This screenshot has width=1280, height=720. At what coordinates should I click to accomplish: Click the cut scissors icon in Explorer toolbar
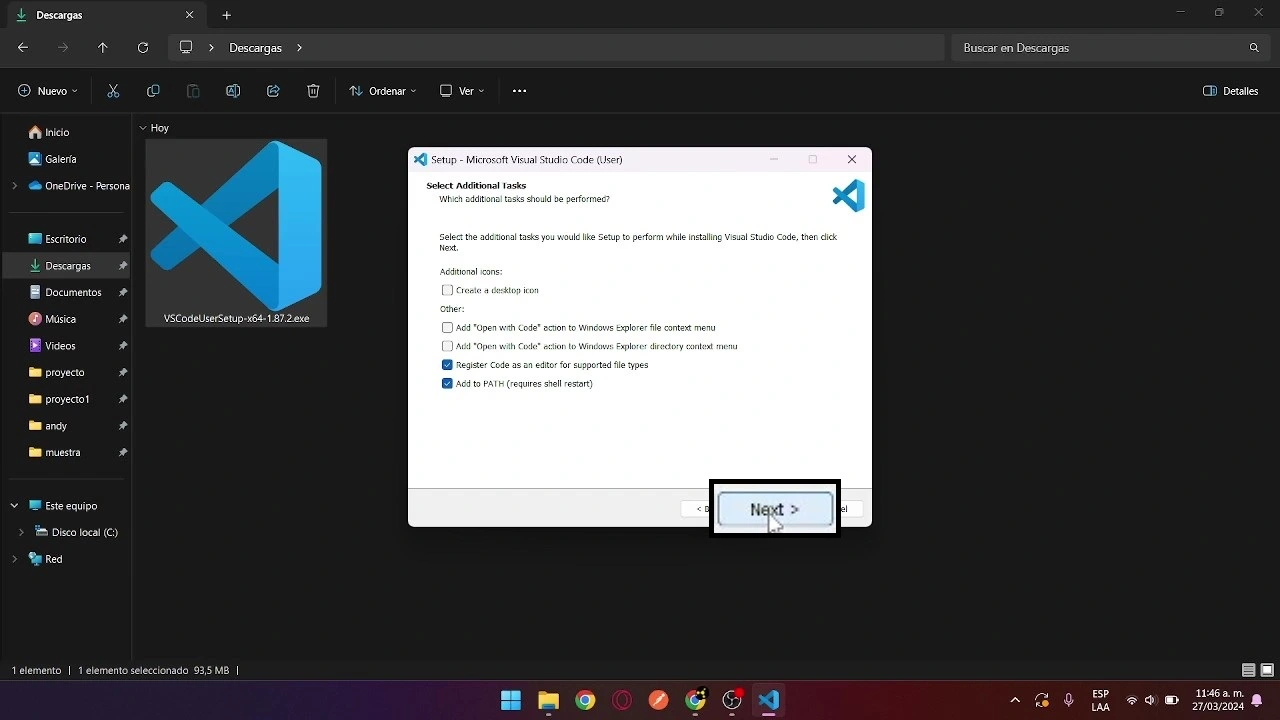(x=113, y=91)
